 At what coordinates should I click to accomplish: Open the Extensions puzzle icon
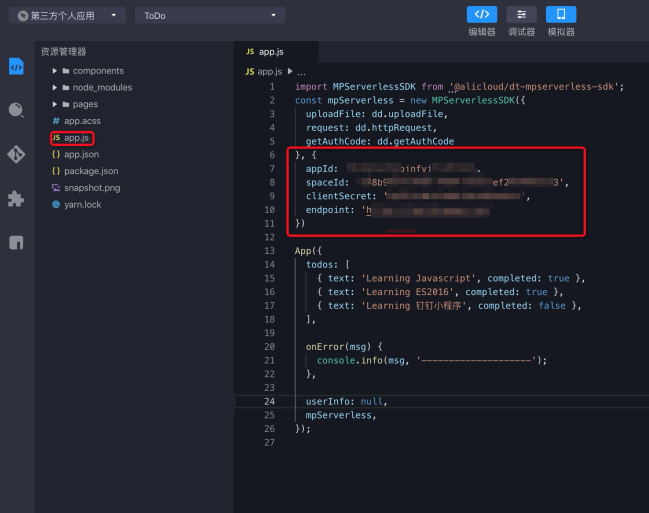pos(16,199)
